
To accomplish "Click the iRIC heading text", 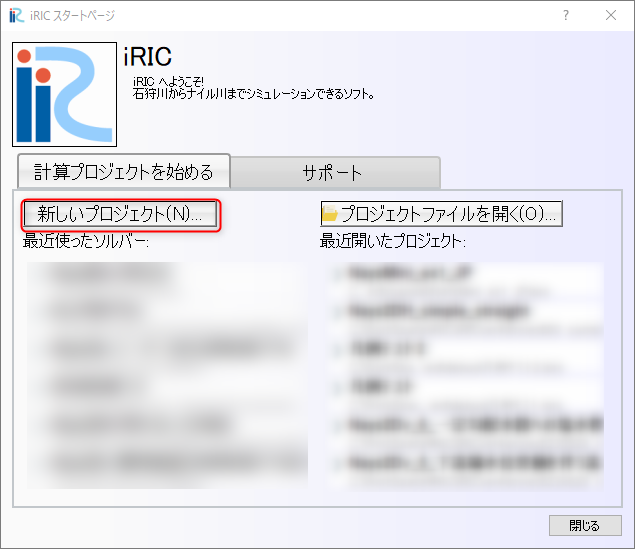I will pos(148,57).
